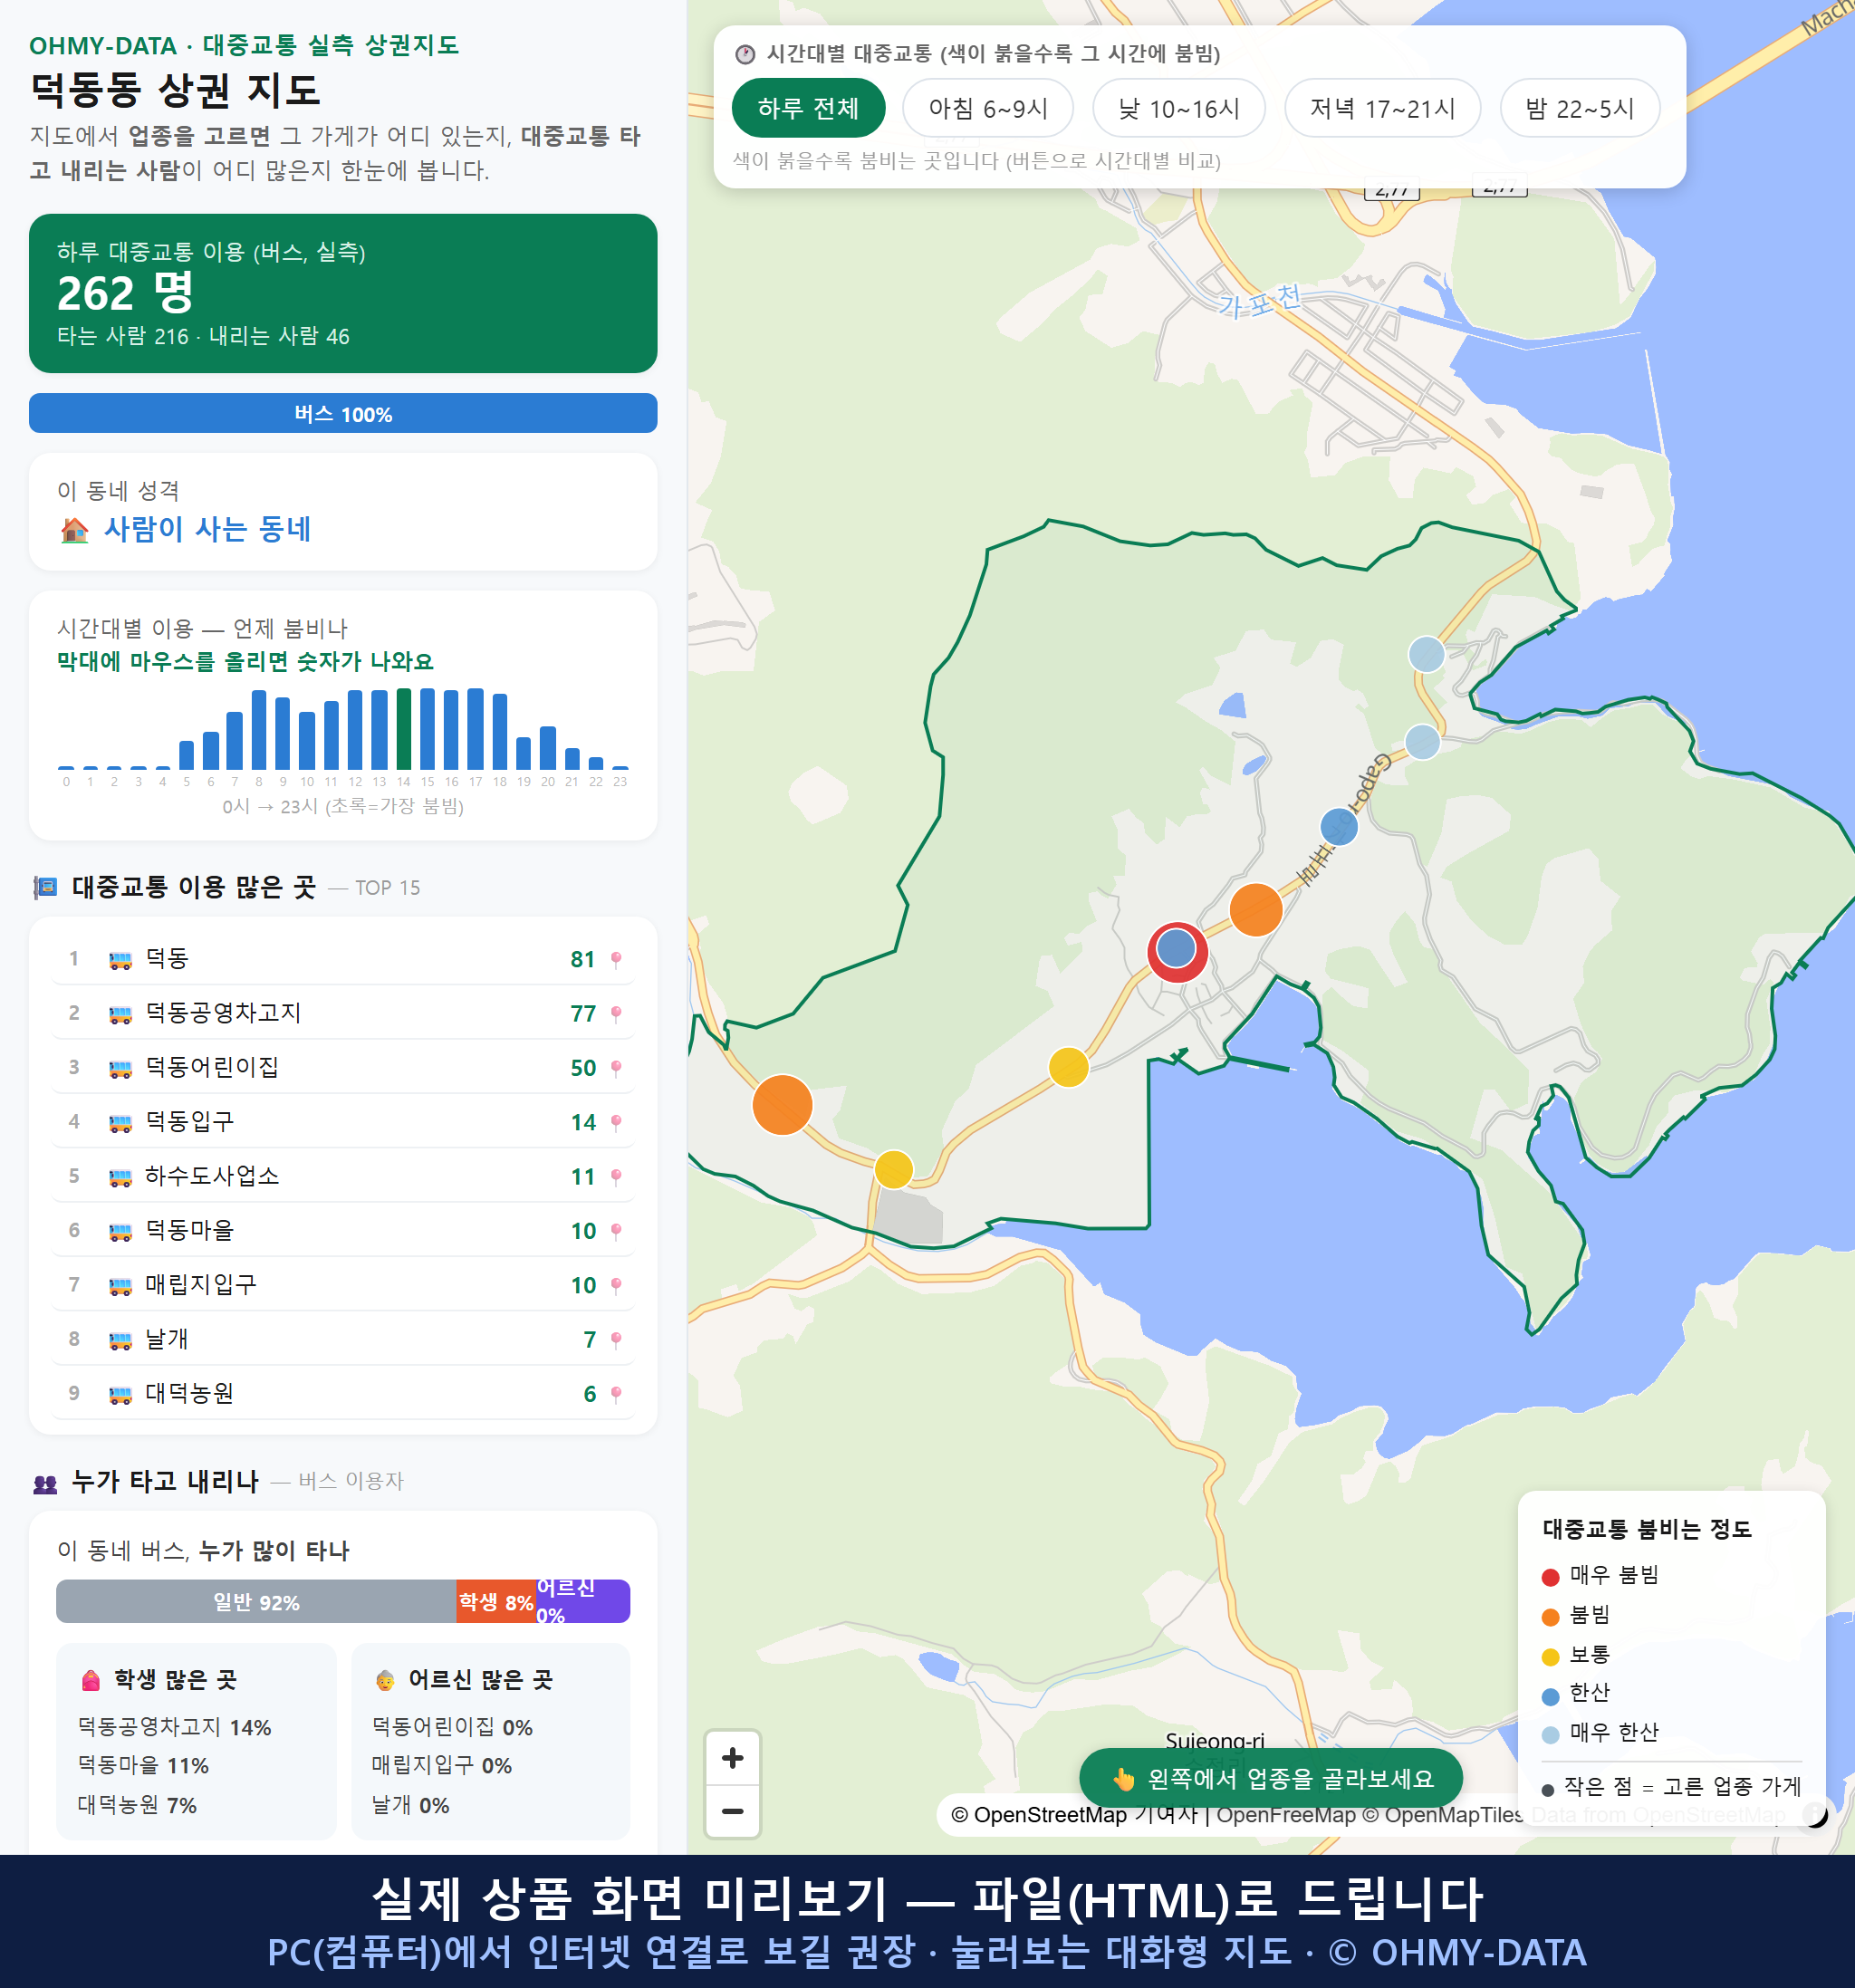
Task: Click the 버스 100% blue bar
Action: tap(343, 413)
